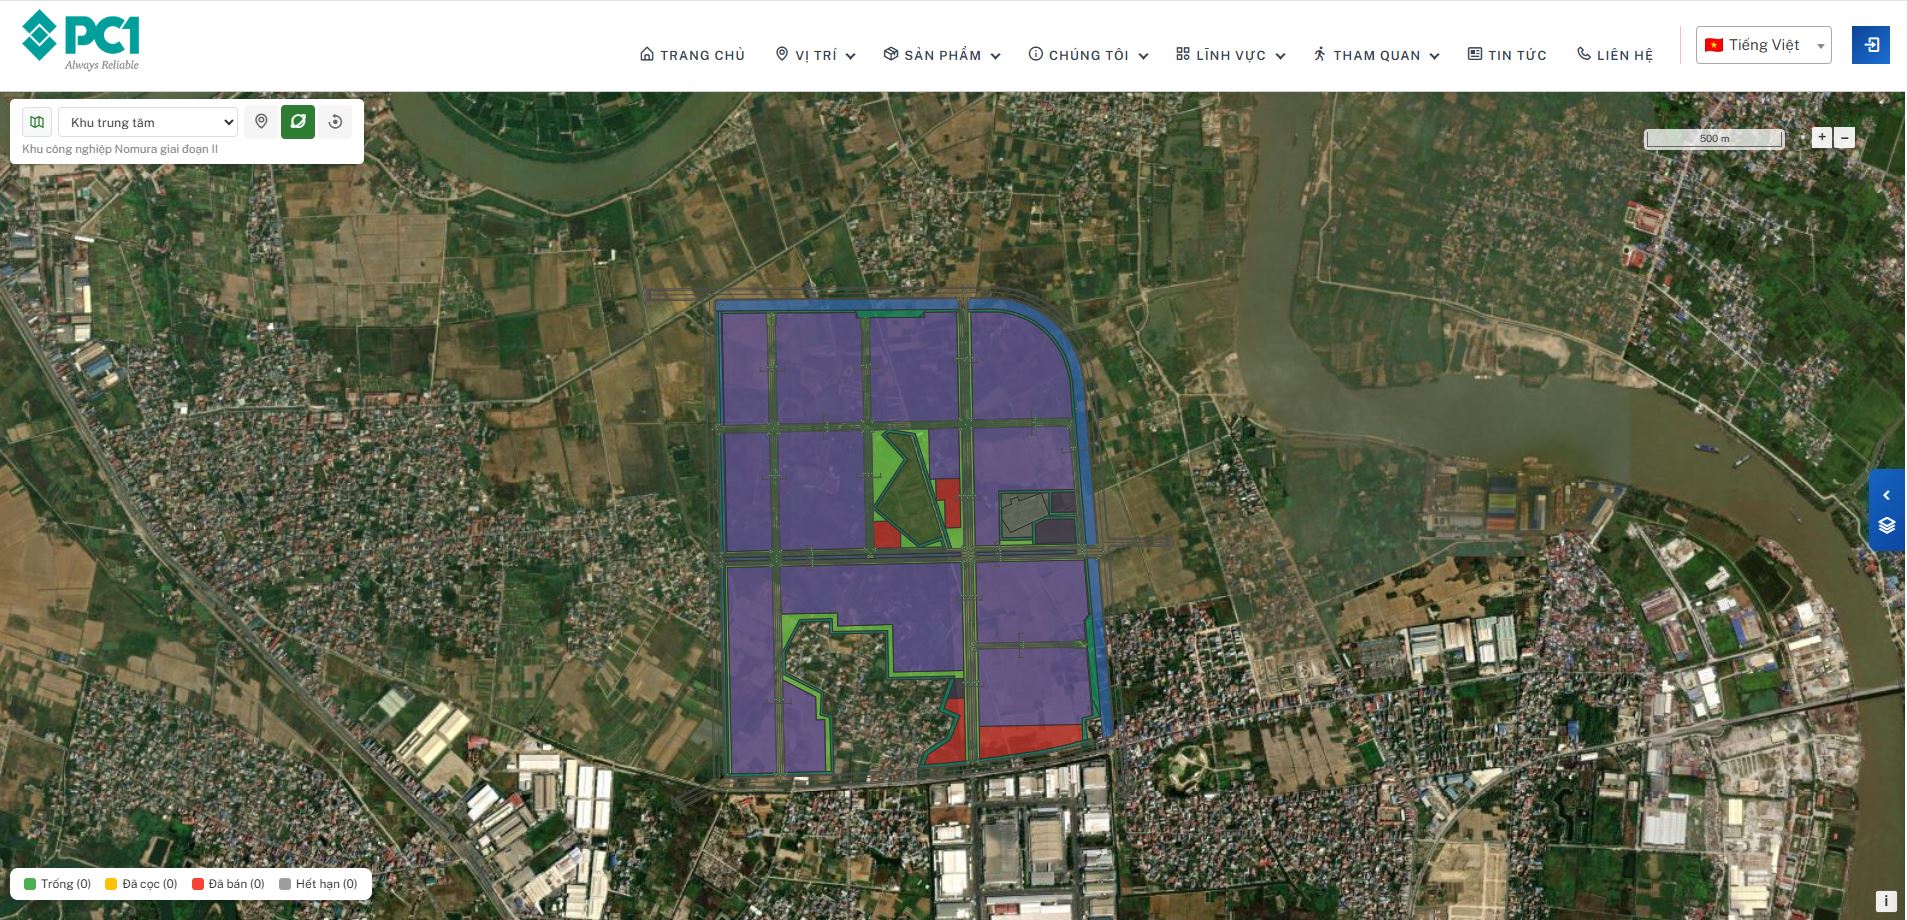Click the yellow Đã cọc legend swatch
1907x920 pixels.
111,884
